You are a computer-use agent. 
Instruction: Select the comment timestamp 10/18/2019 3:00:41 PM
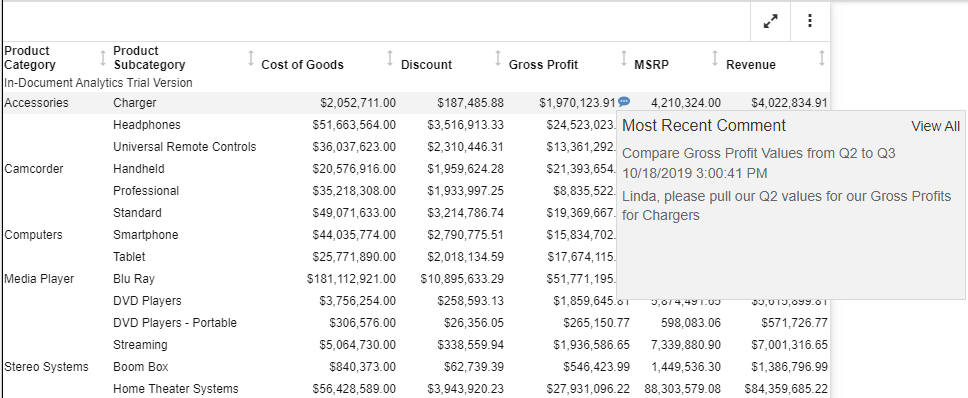click(695, 173)
